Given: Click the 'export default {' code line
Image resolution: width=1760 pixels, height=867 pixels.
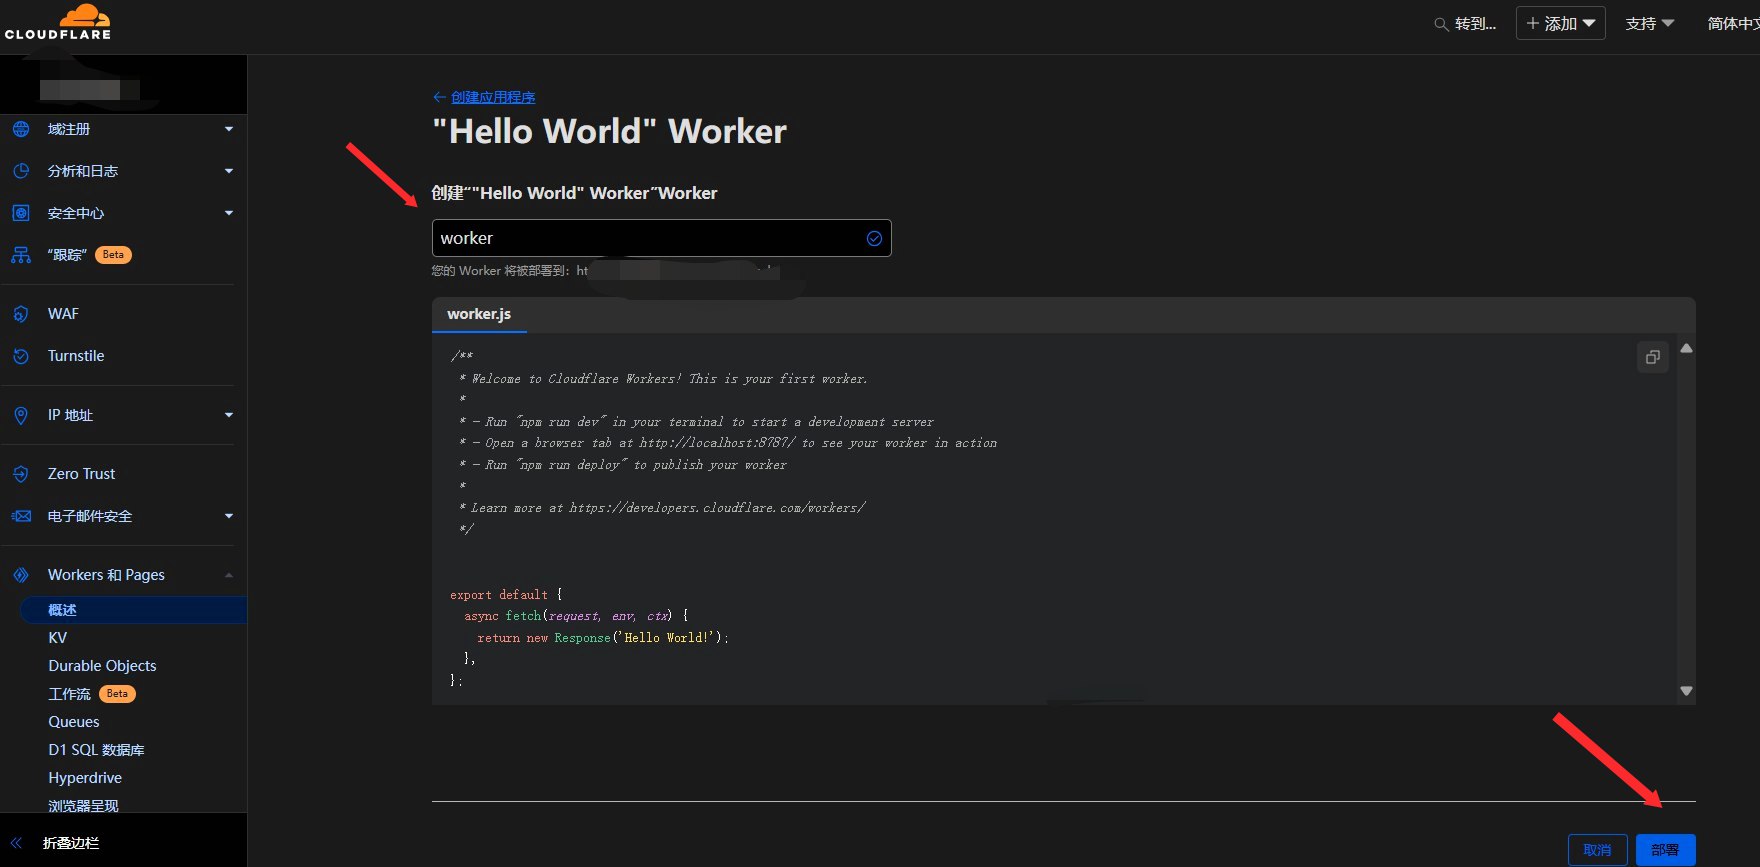Looking at the screenshot, I should [506, 595].
